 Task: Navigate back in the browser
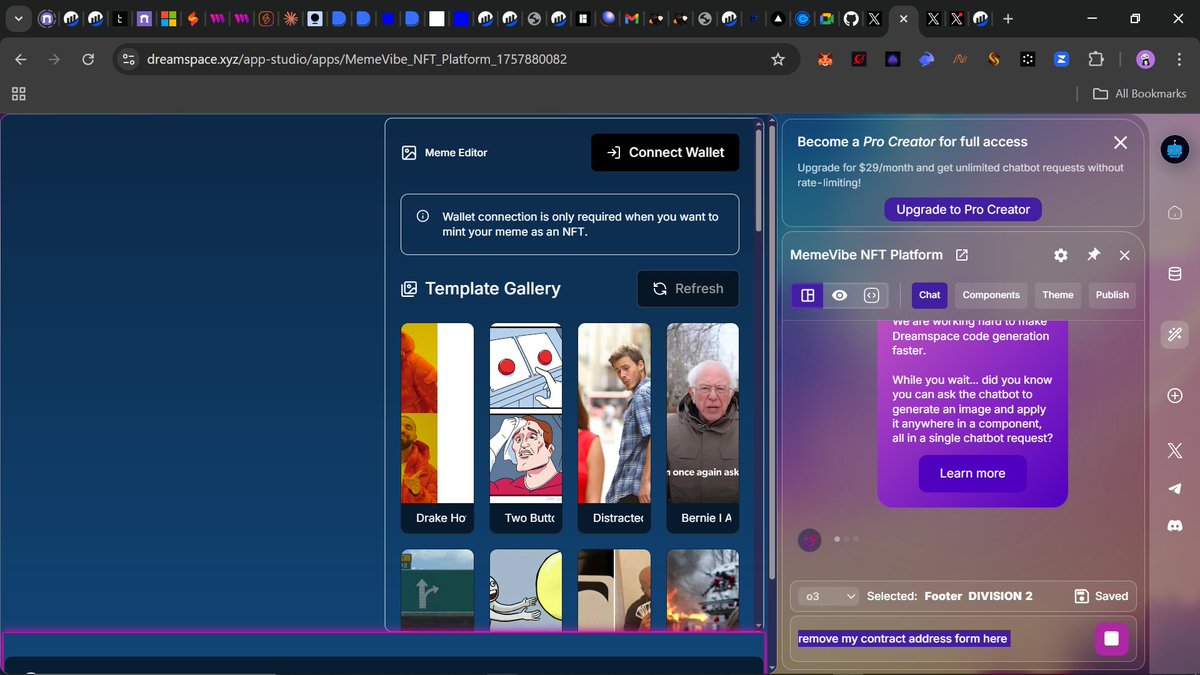coord(21,59)
